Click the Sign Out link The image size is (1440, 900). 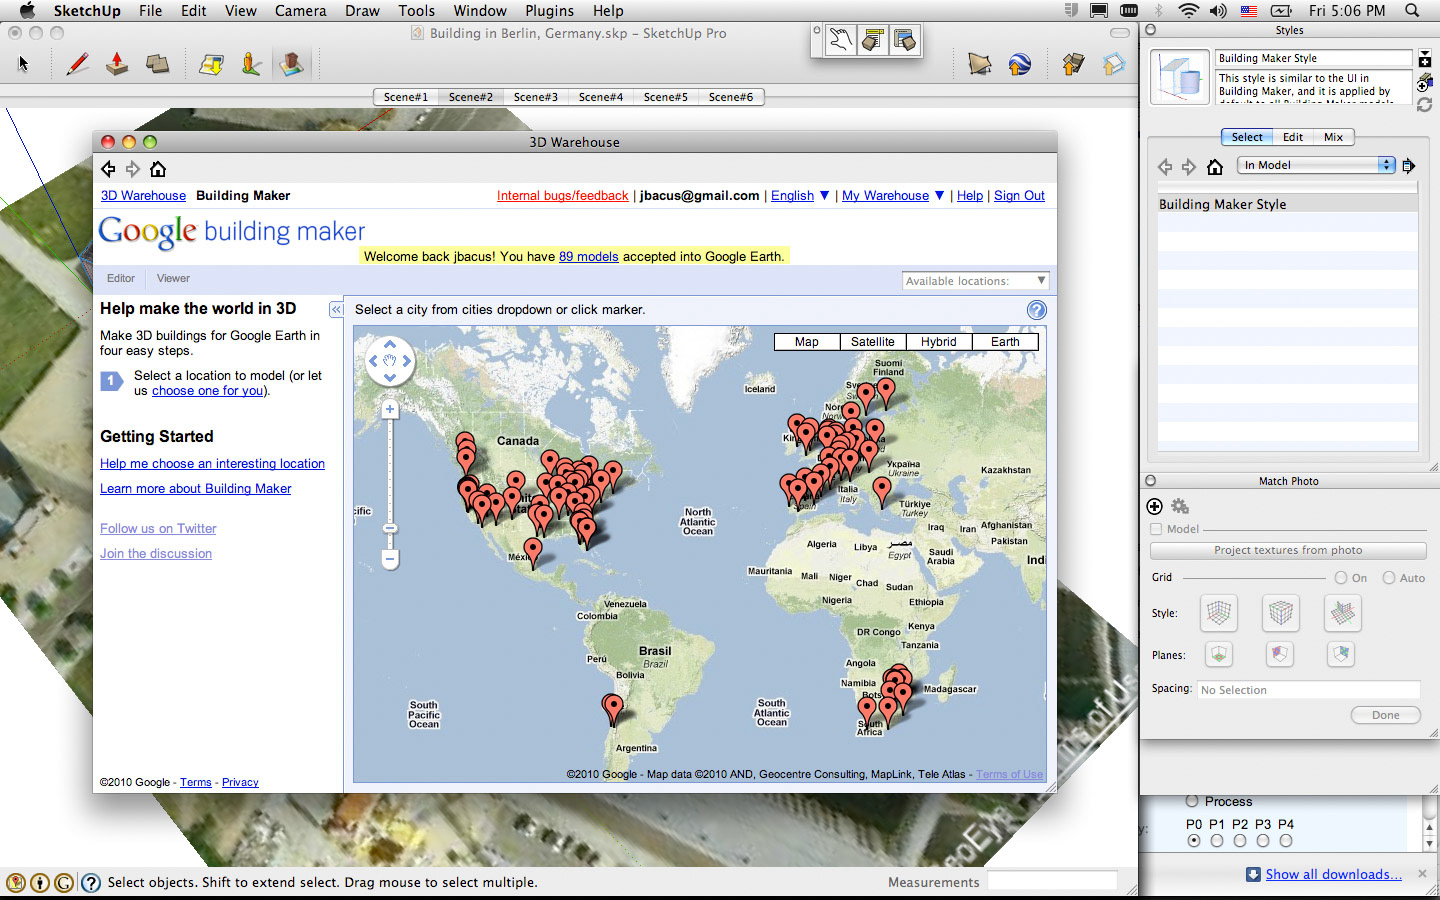pyautogui.click(x=1019, y=196)
